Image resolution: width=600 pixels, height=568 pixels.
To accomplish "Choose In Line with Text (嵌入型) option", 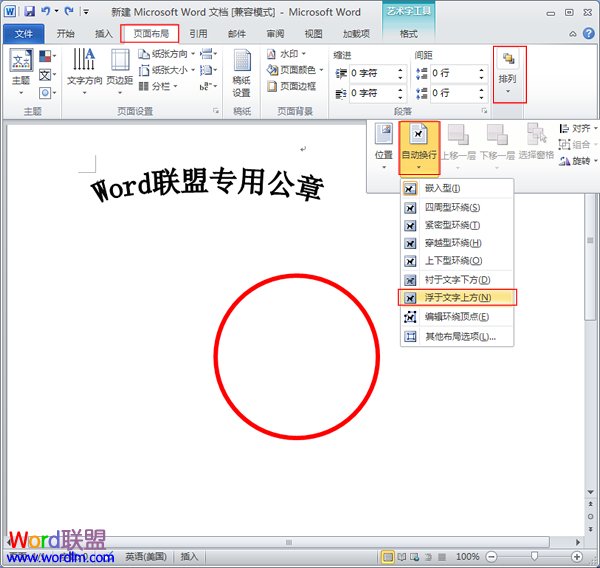I will (457, 188).
